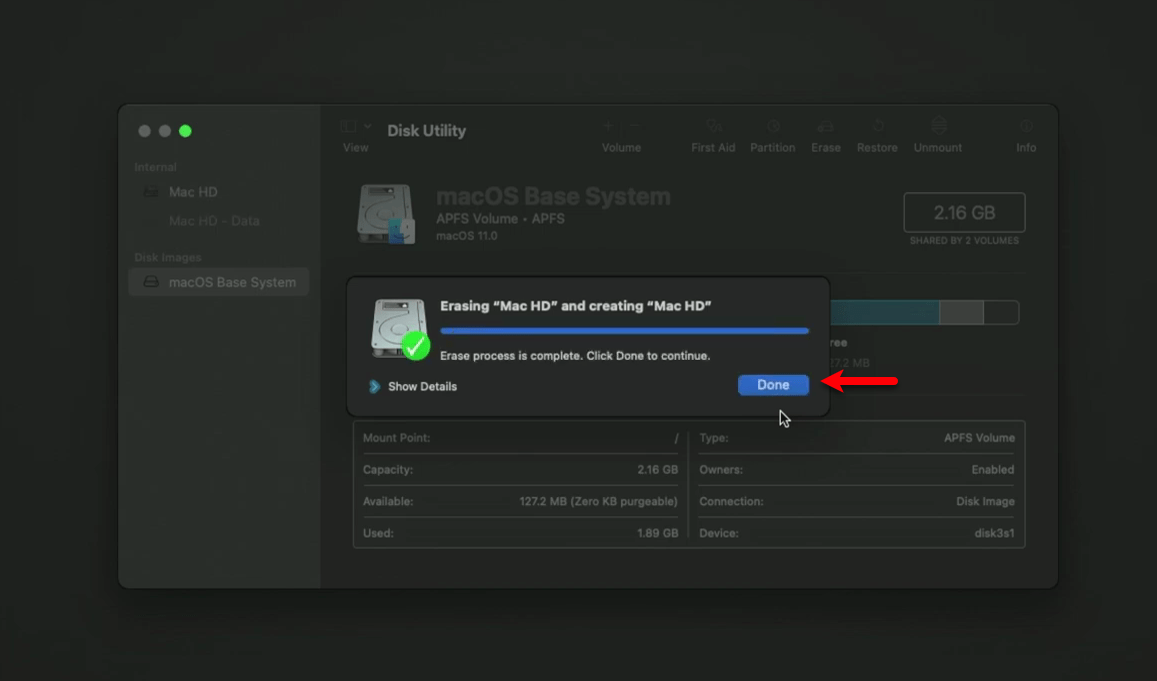The width and height of the screenshot is (1157, 681).
Task: Click the erase progress bar
Action: [x=624, y=331]
